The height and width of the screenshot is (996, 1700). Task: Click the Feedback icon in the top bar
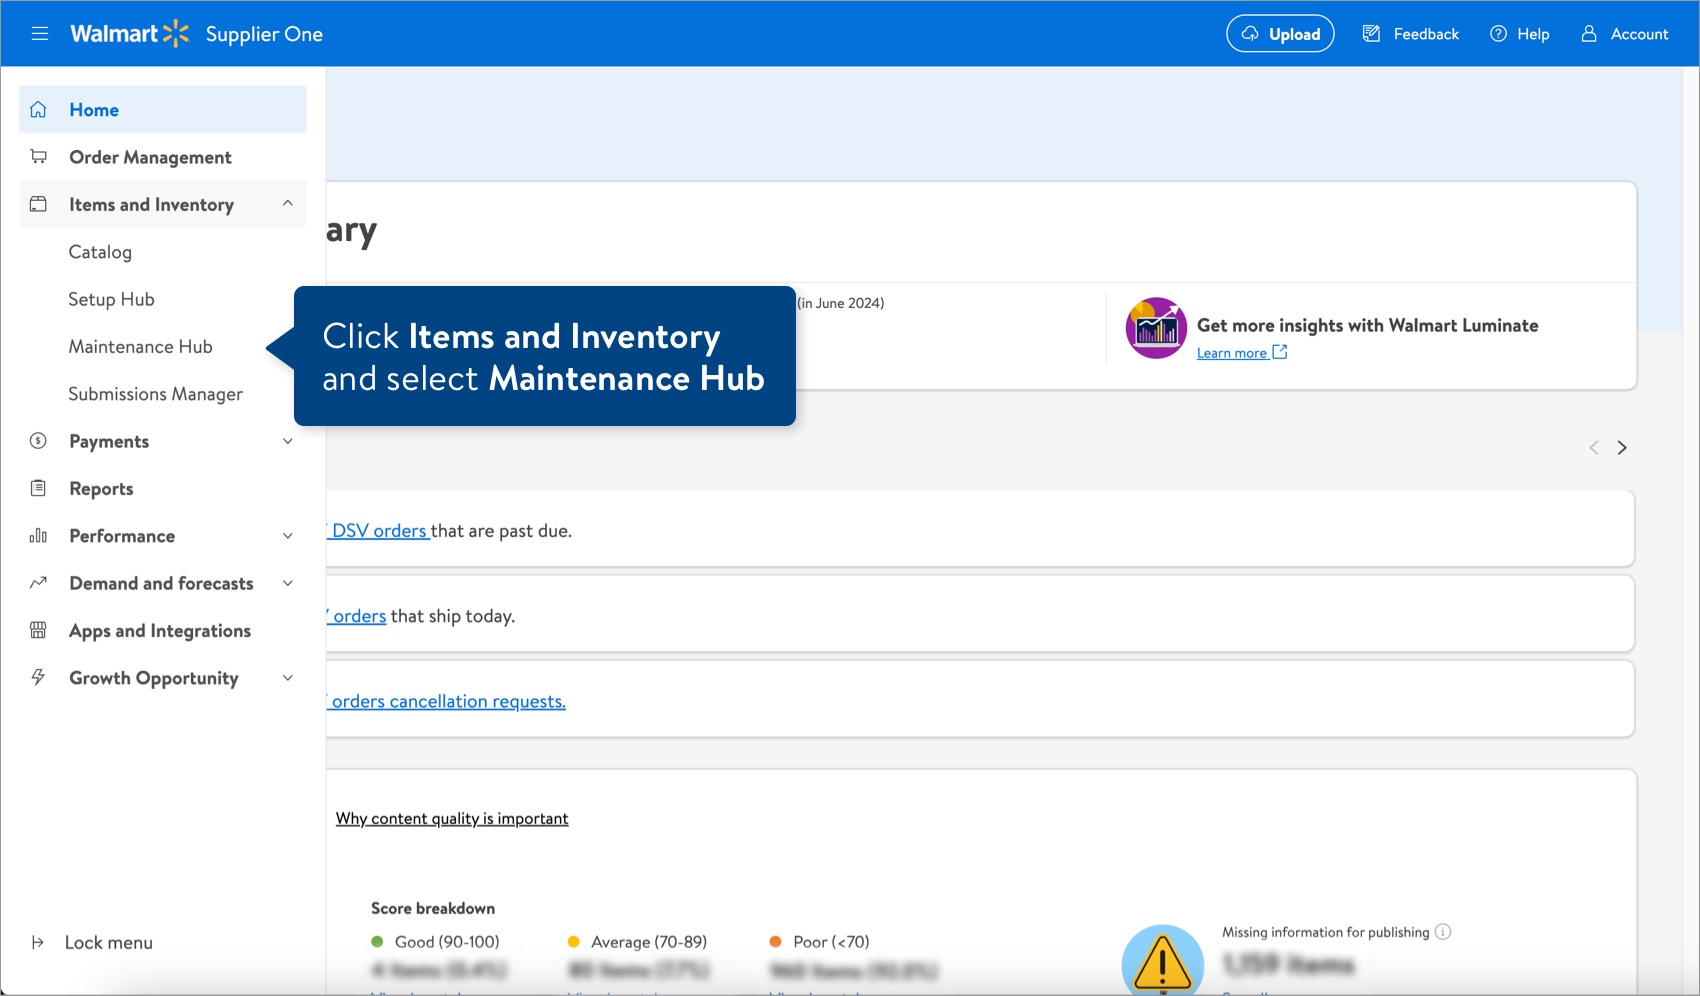(1370, 33)
